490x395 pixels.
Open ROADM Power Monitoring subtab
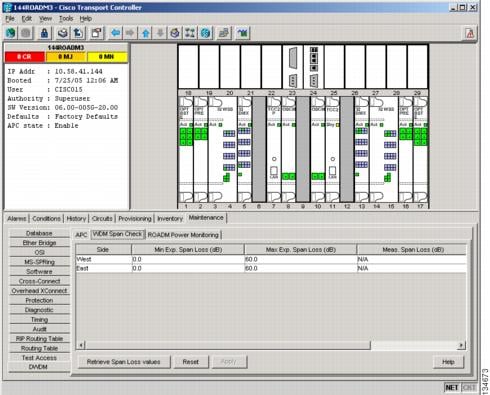pyautogui.click(x=183, y=235)
